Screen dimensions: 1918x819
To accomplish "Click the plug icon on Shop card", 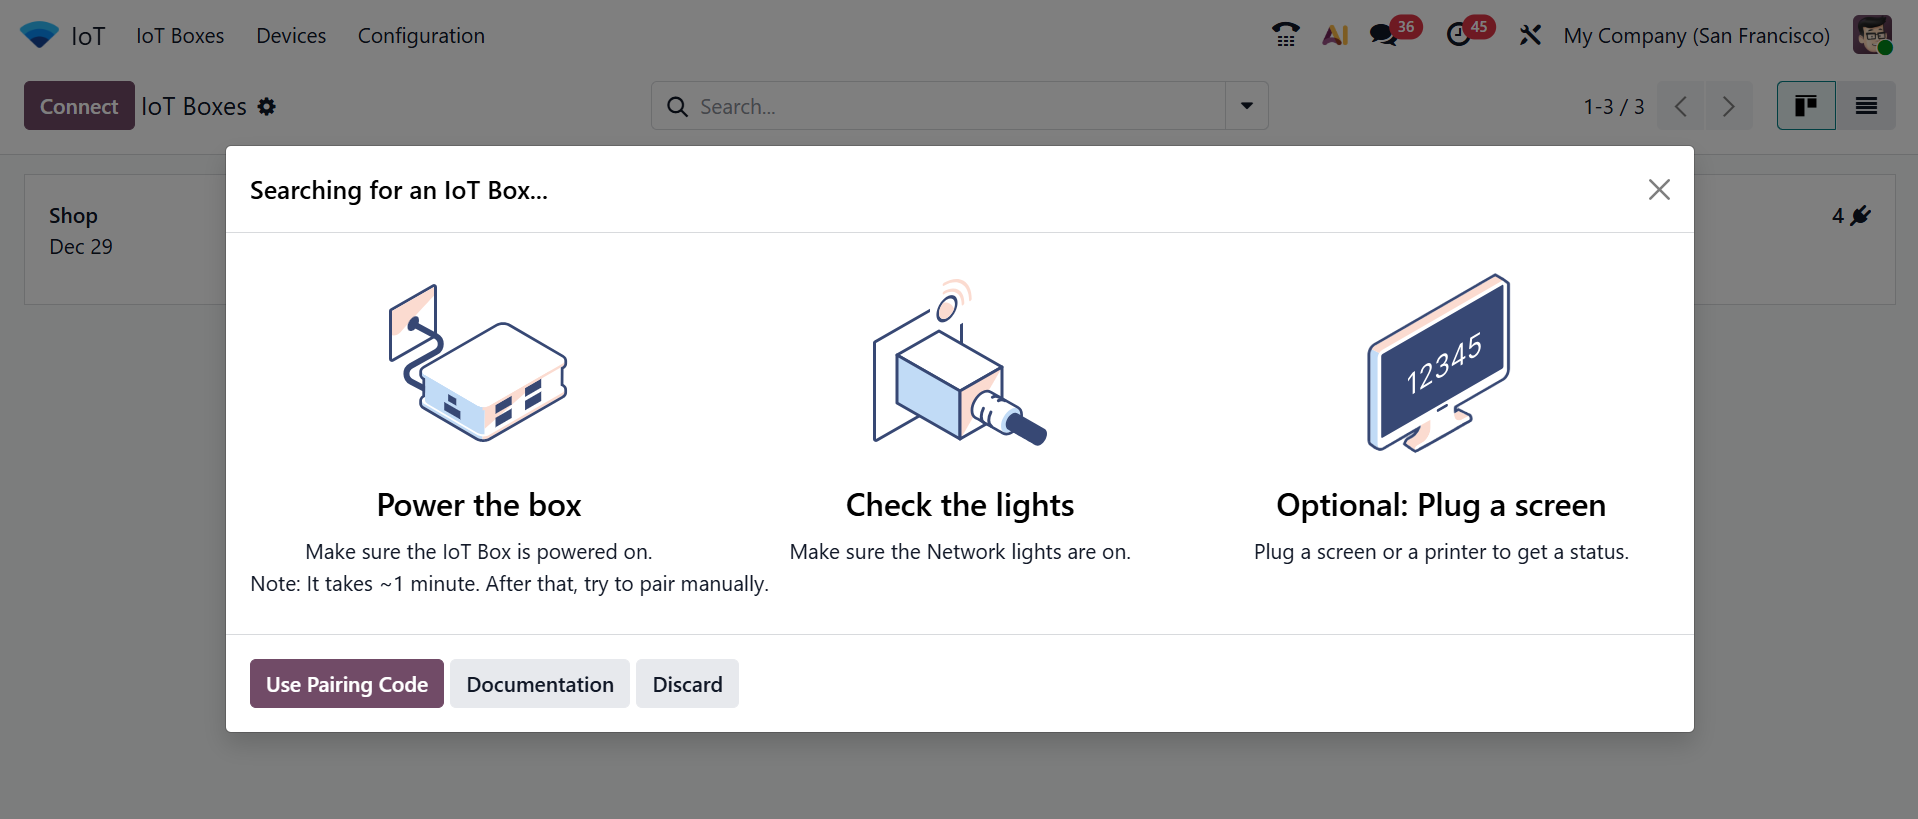I will [x=1860, y=215].
